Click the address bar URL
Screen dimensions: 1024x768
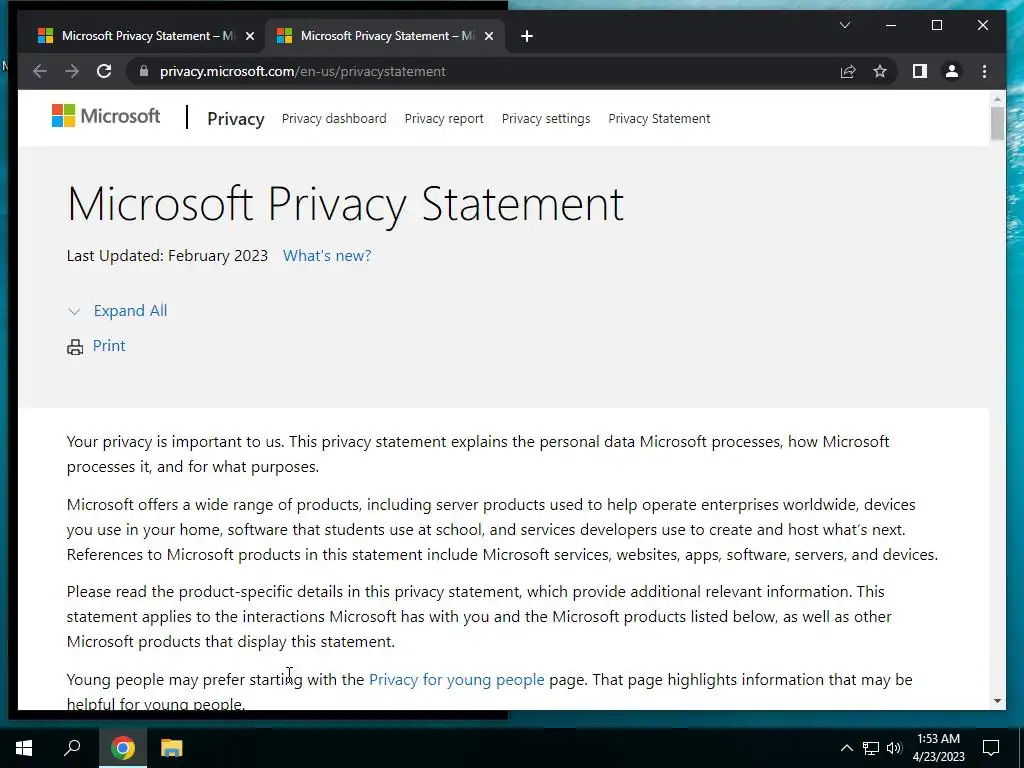point(303,71)
